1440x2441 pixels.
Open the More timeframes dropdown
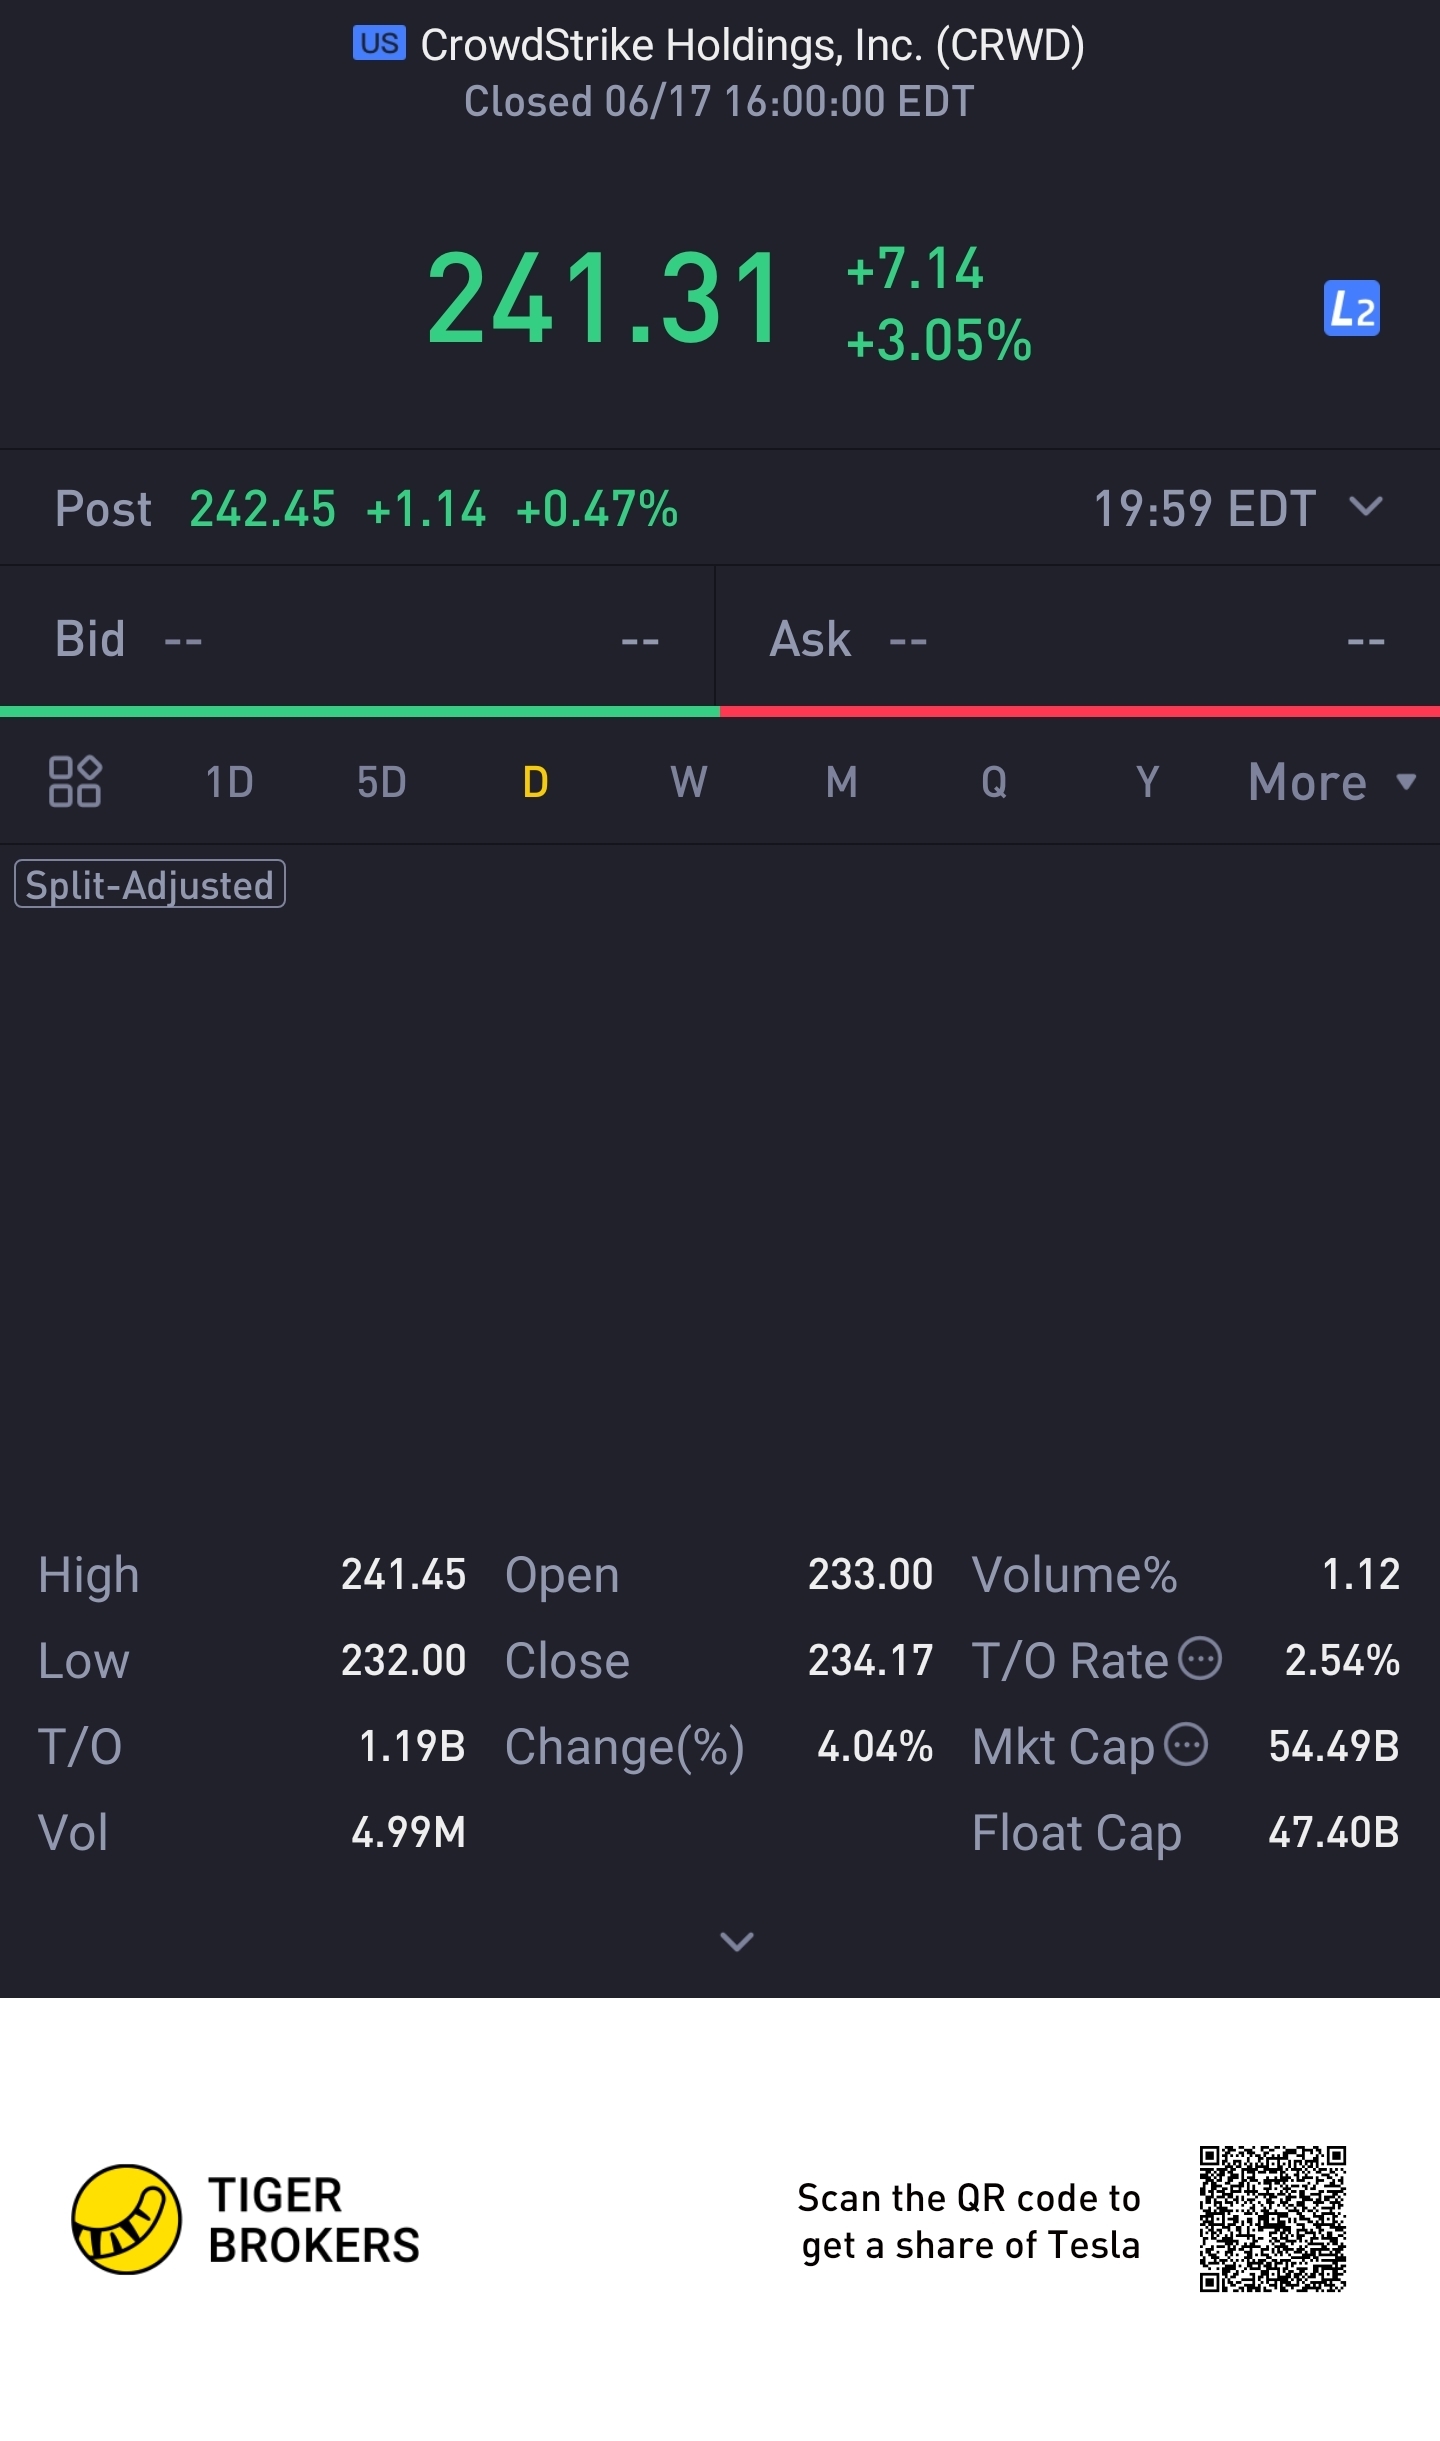pos(1330,782)
